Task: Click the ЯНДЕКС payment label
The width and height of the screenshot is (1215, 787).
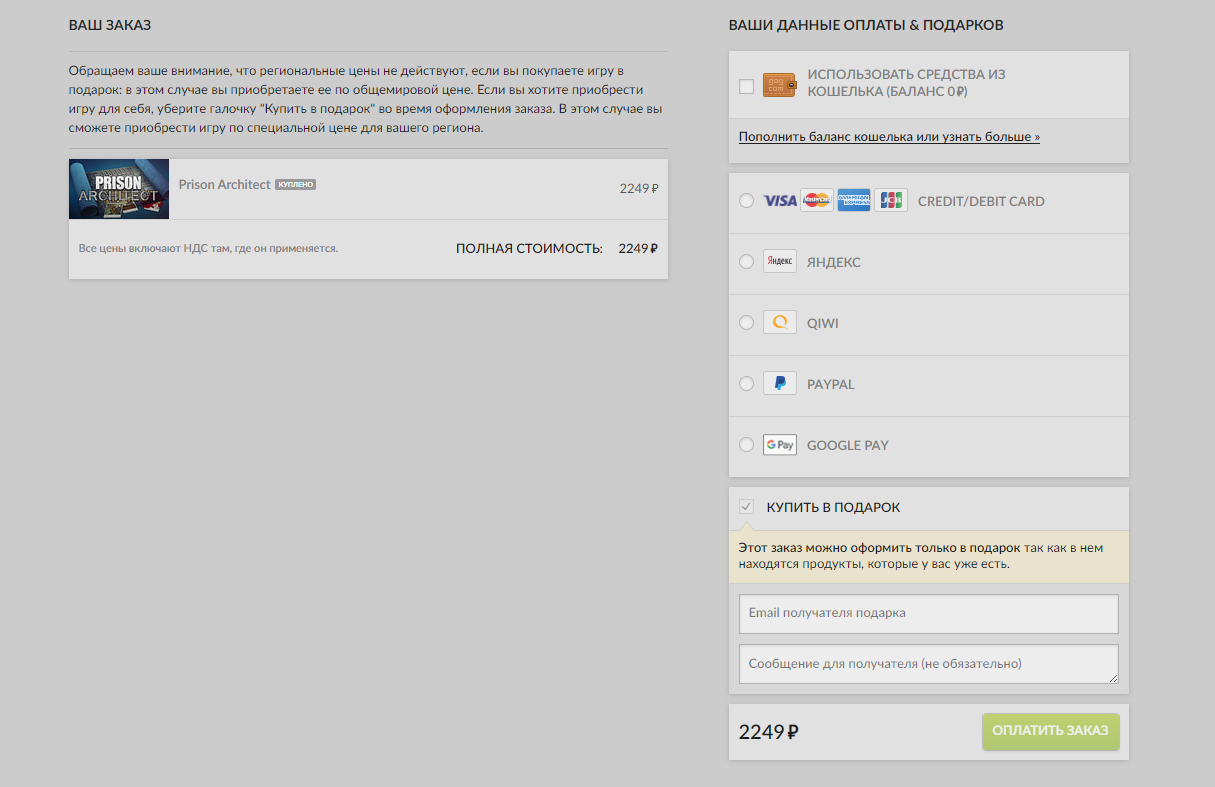Action: (x=834, y=263)
